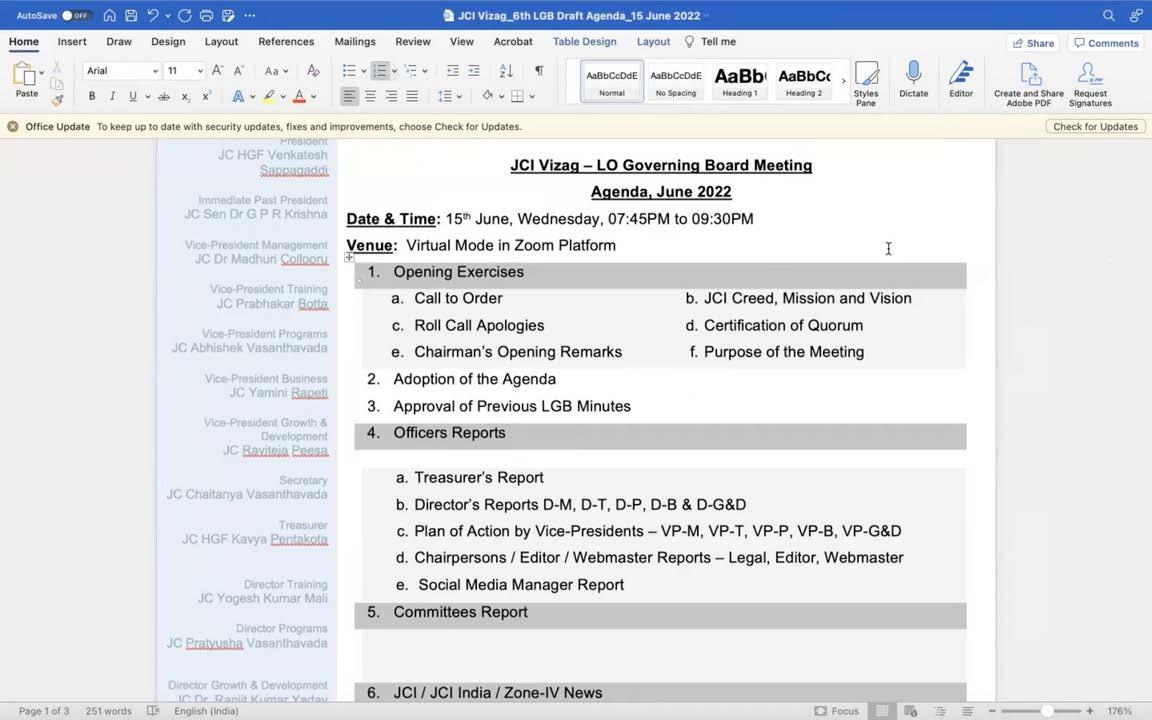Toggle the AutoSave switch
Screen dimensions: 1152x720
[75, 15]
